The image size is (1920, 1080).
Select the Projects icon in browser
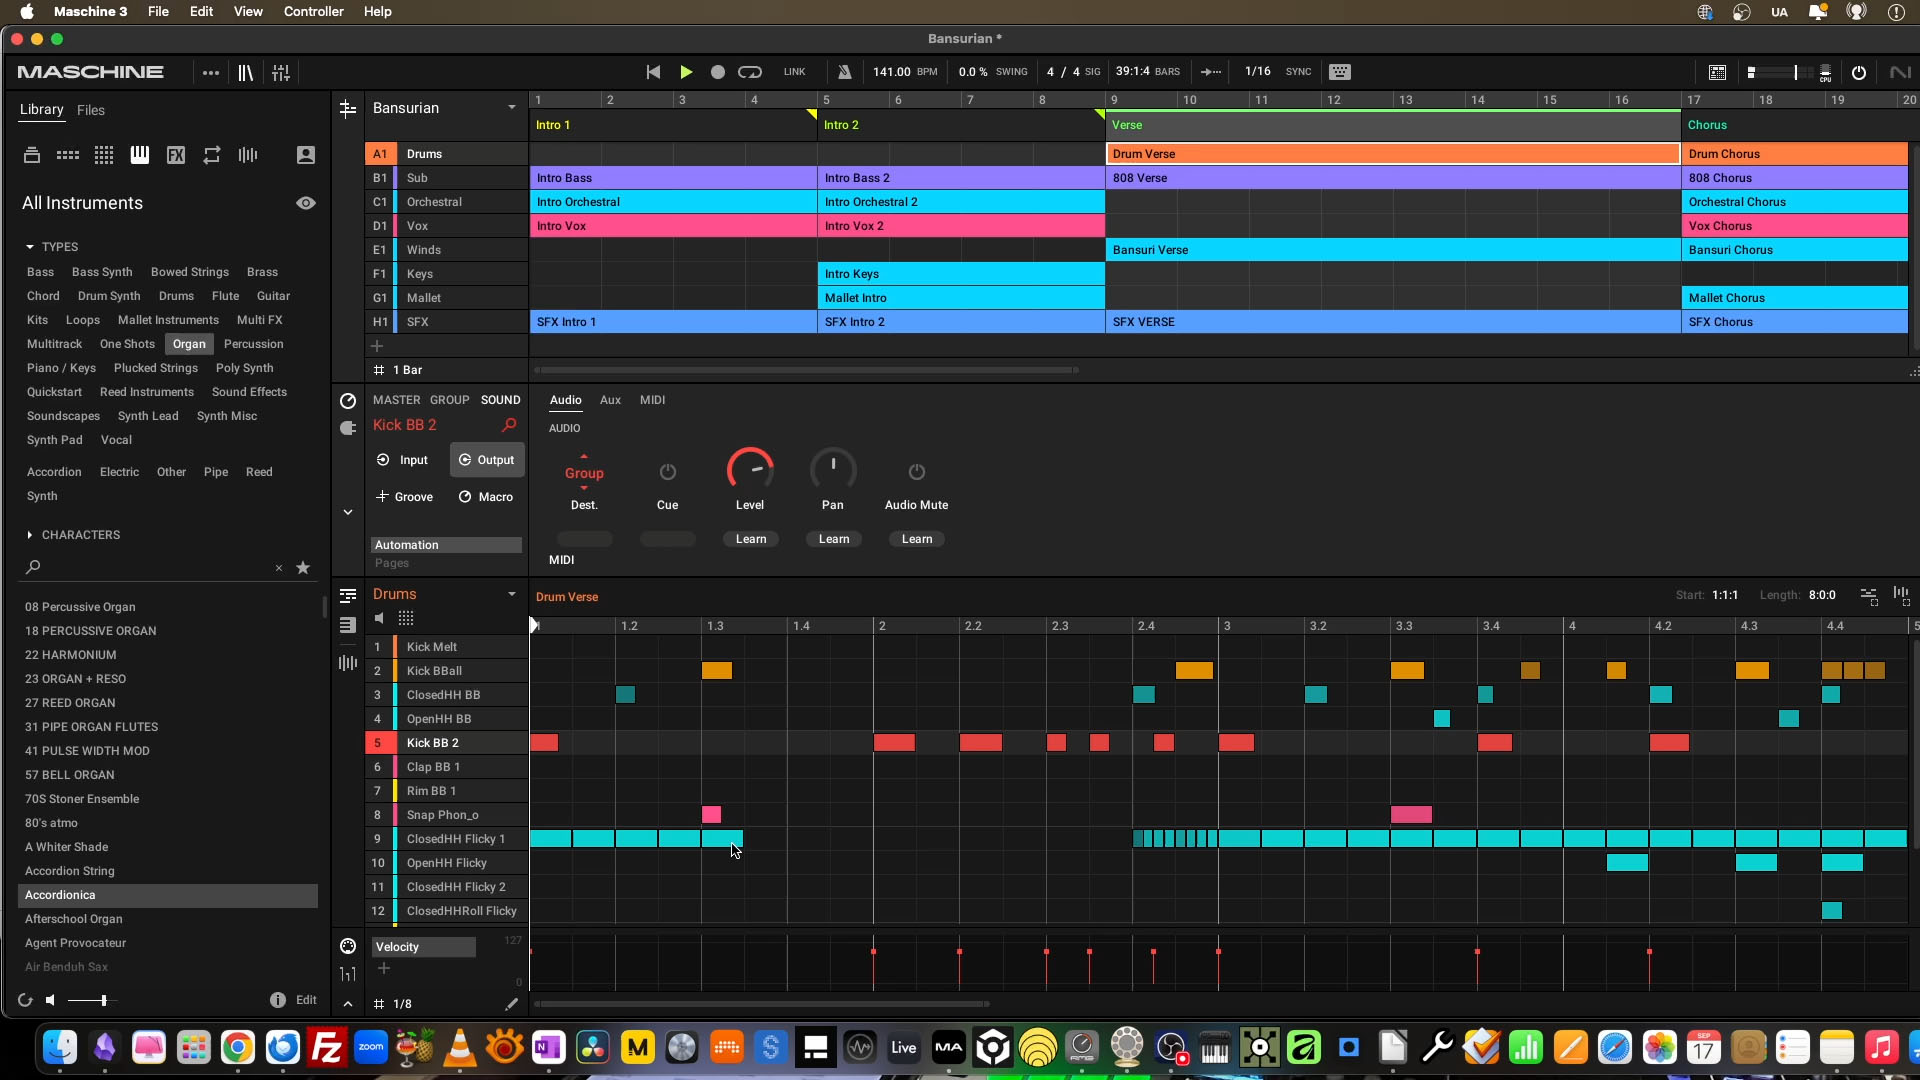pos(32,155)
